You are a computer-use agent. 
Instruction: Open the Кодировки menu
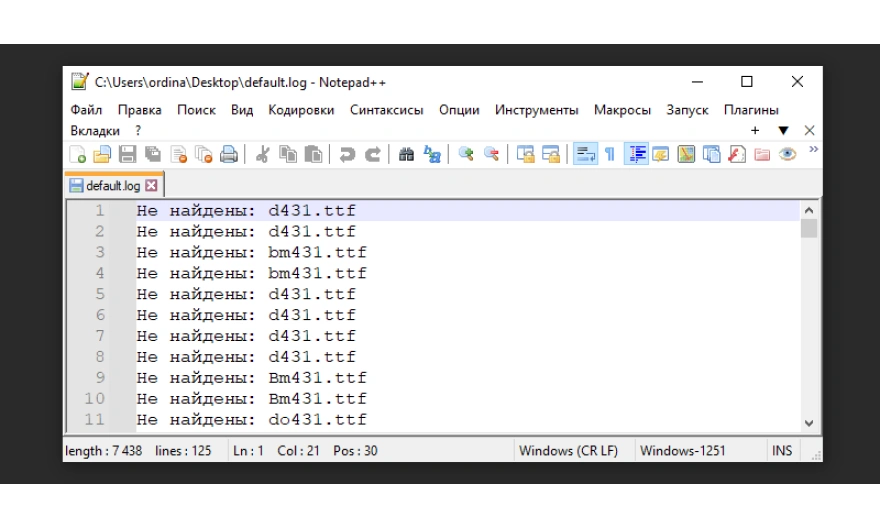click(x=301, y=110)
